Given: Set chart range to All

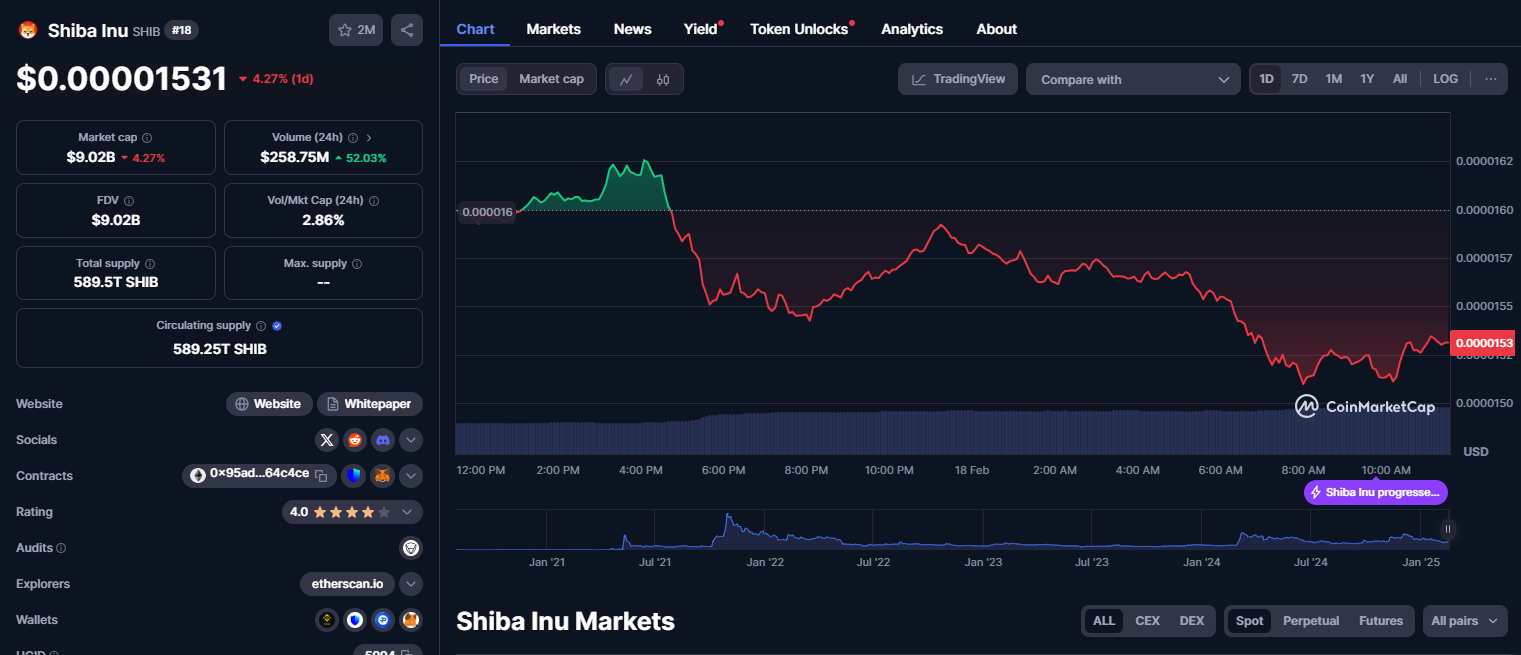Looking at the screenshot, I should coord(1400,79).
